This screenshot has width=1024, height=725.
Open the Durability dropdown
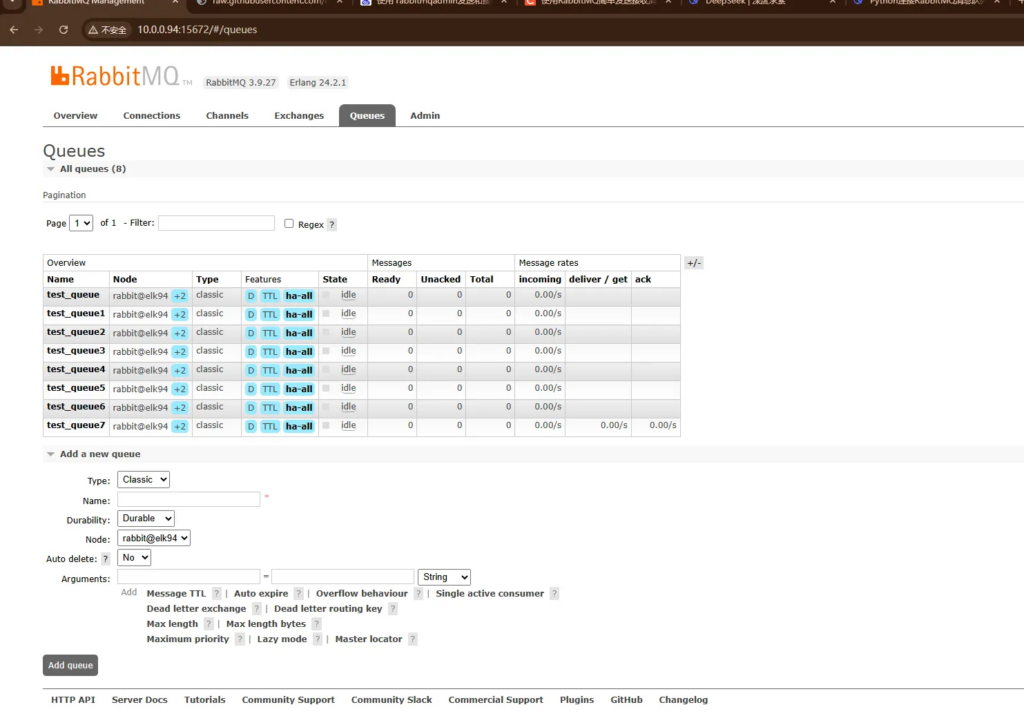[x=145, y=519]
